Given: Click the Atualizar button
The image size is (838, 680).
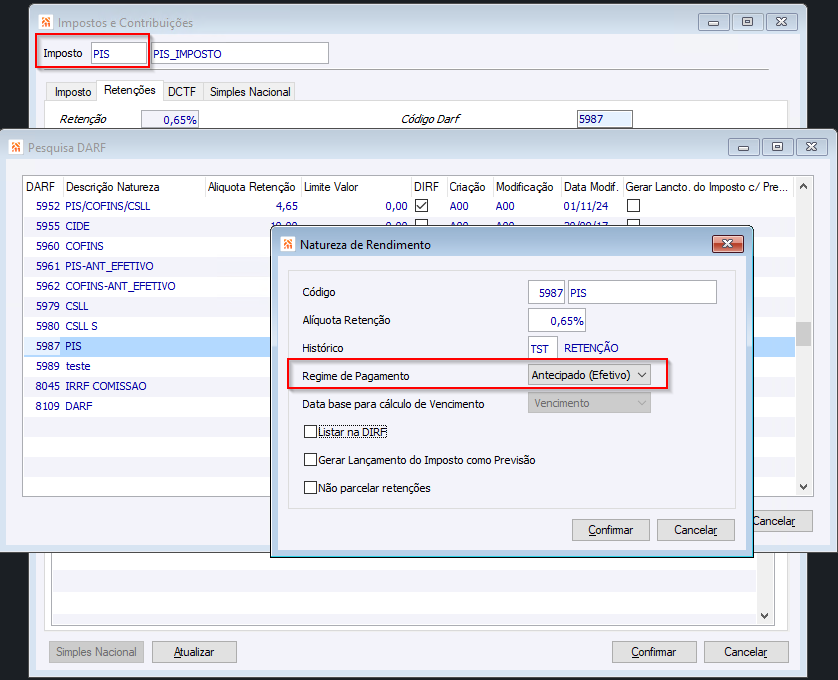Looking at the screenshot, I should pyautogui.click(x=194, y=652).
